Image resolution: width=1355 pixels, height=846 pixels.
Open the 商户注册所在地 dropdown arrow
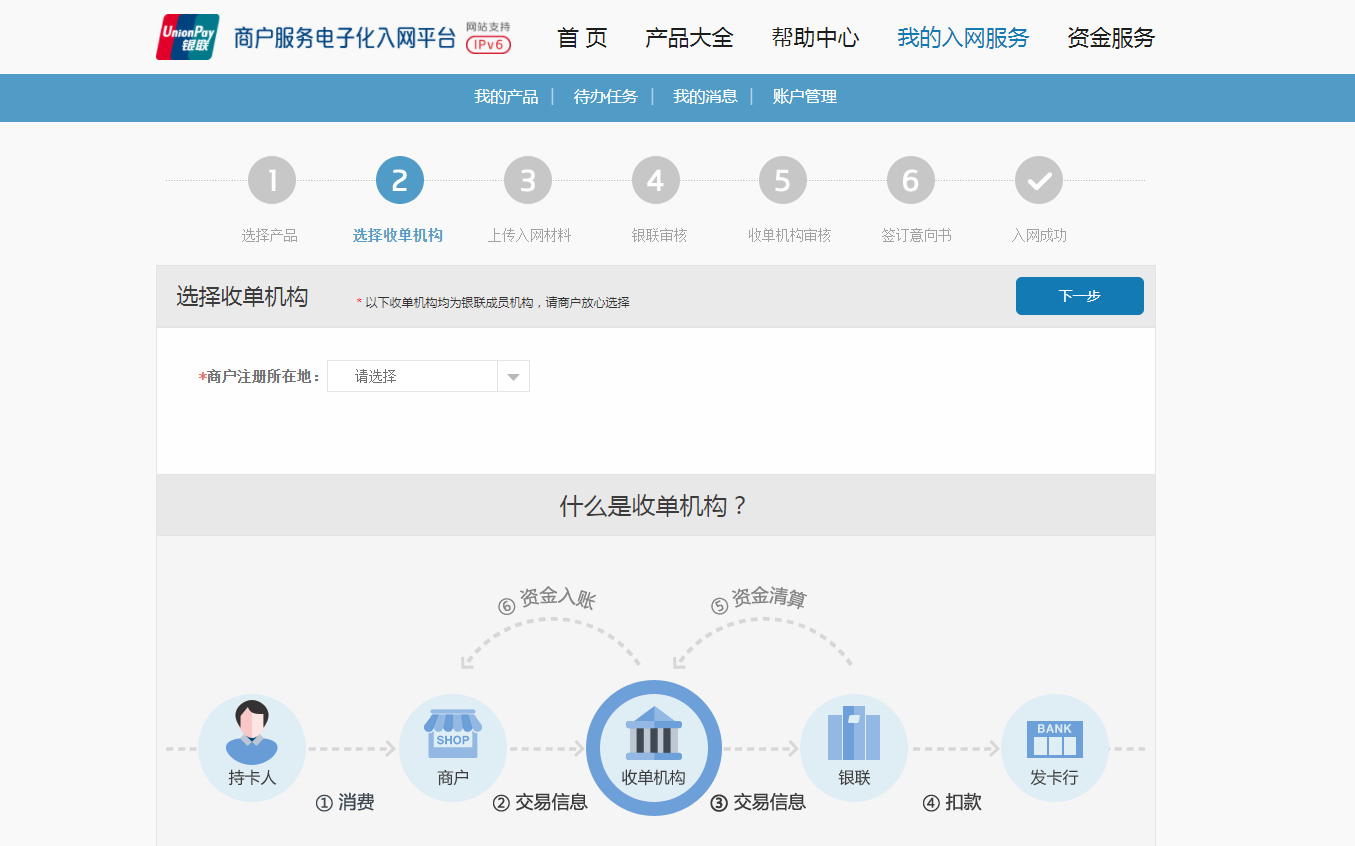point(513,376)
